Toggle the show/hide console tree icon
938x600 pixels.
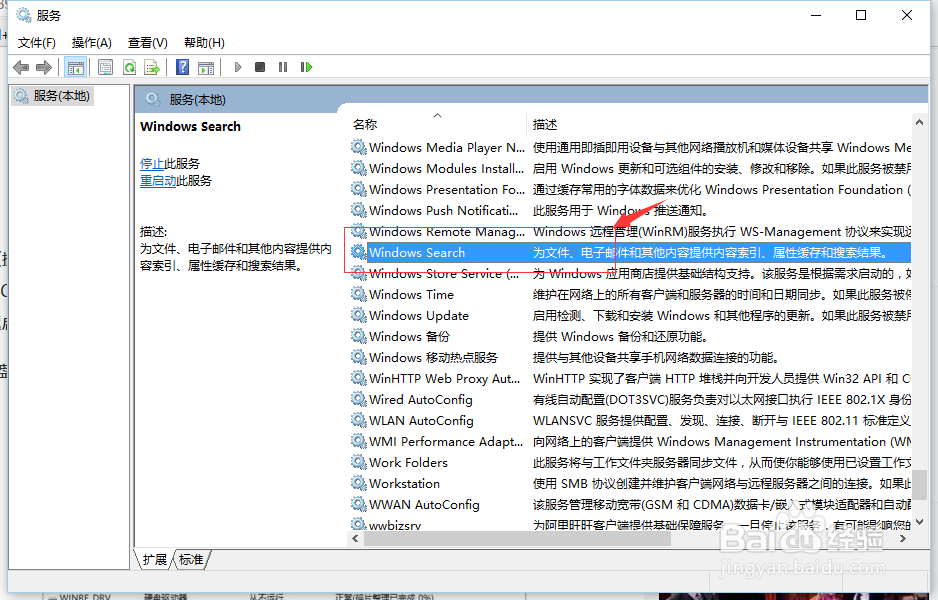75,68
